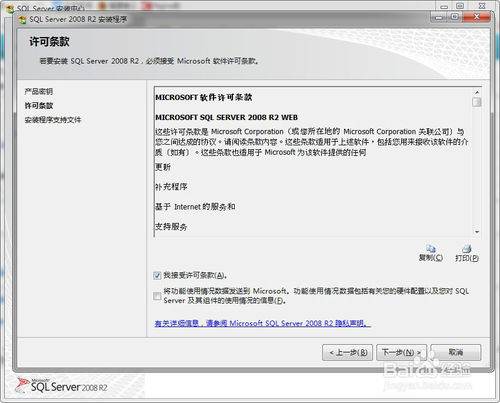Click the MICROSOFT 软件许可条款 heading text
This screenshot has width=500, height=403.
click(x=204, y=97)
